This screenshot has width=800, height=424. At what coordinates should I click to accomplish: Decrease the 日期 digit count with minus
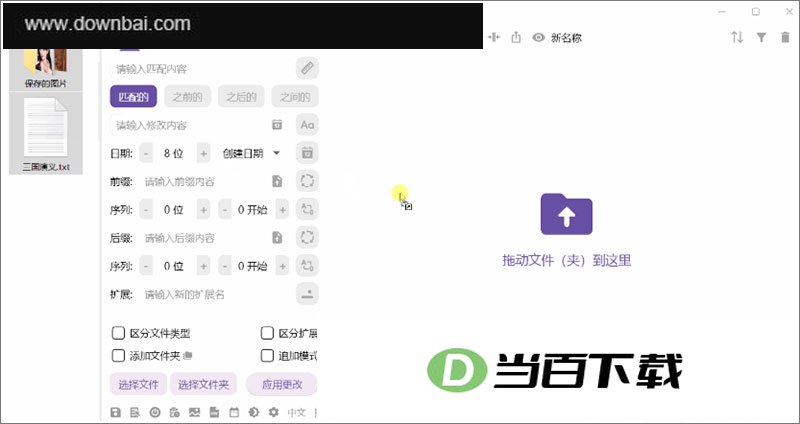(x=146, y=153)
